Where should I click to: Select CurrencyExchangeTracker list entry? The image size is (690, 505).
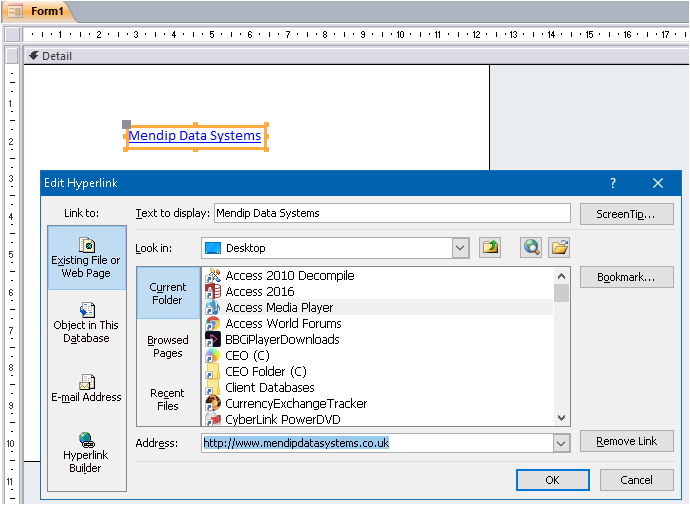click(x=378, y=403)
